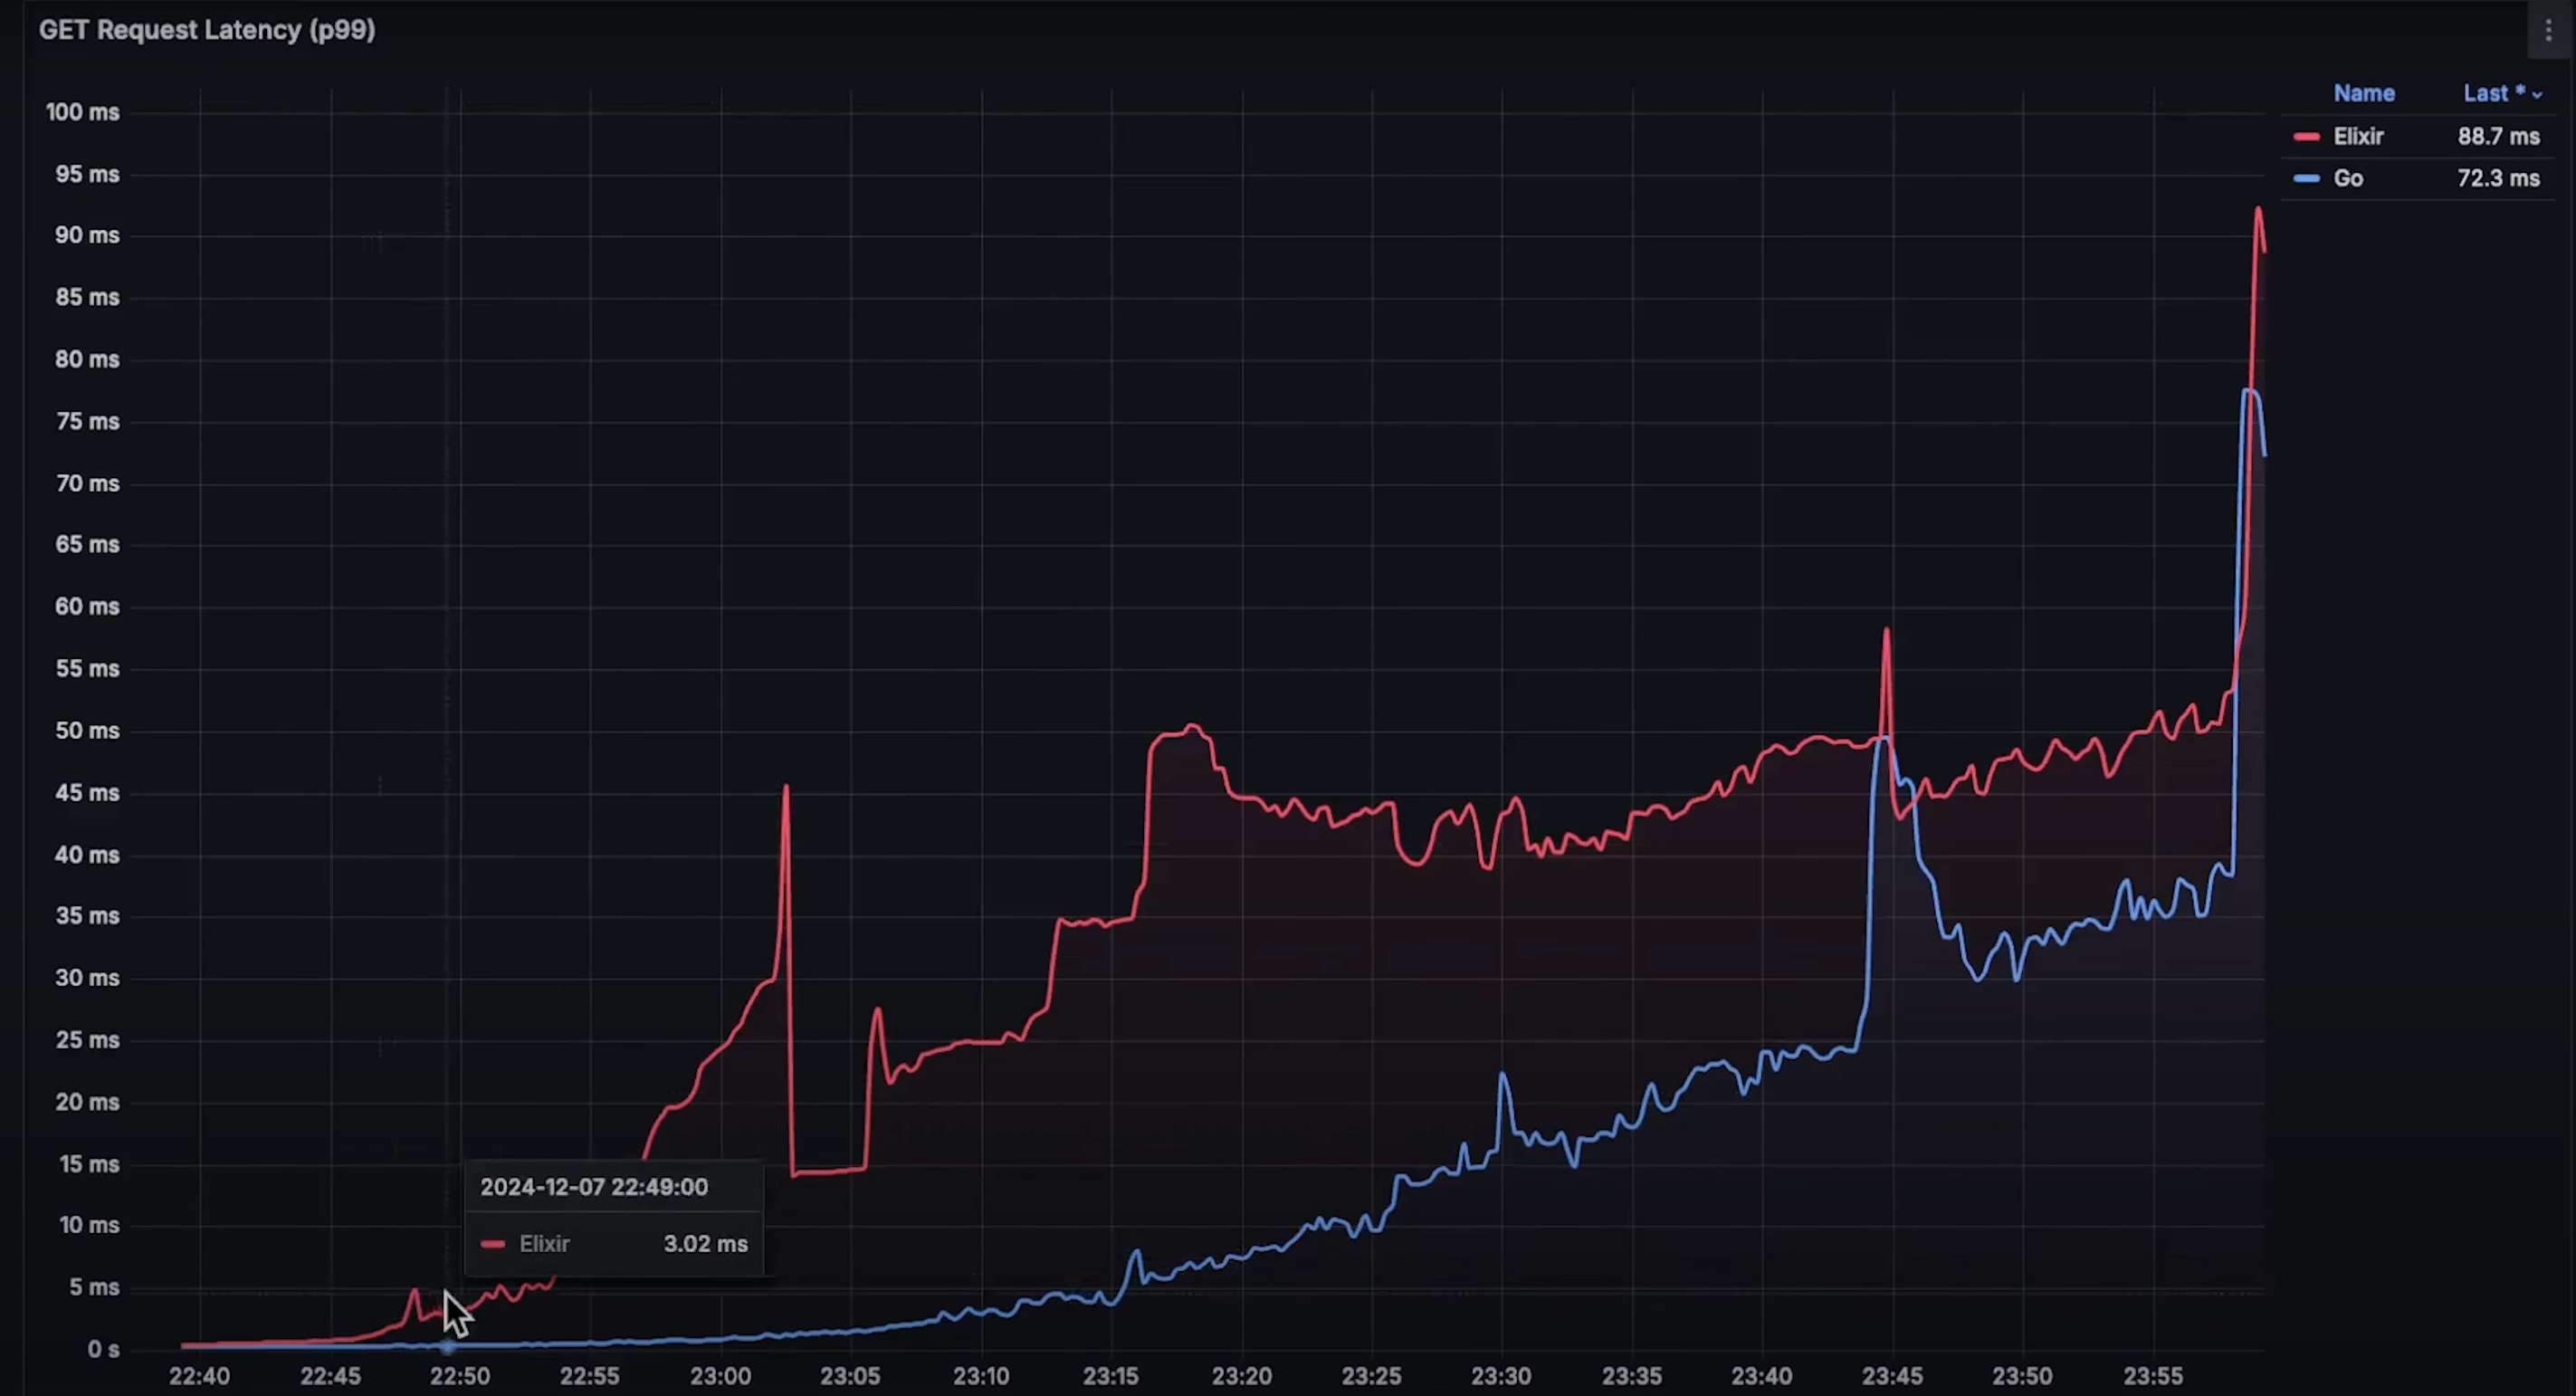Image resolution: width=2576 pixels, height=1396 pixels.
Task: Click the GET Request Latency (p99) panel title
Action: (207, 30)
